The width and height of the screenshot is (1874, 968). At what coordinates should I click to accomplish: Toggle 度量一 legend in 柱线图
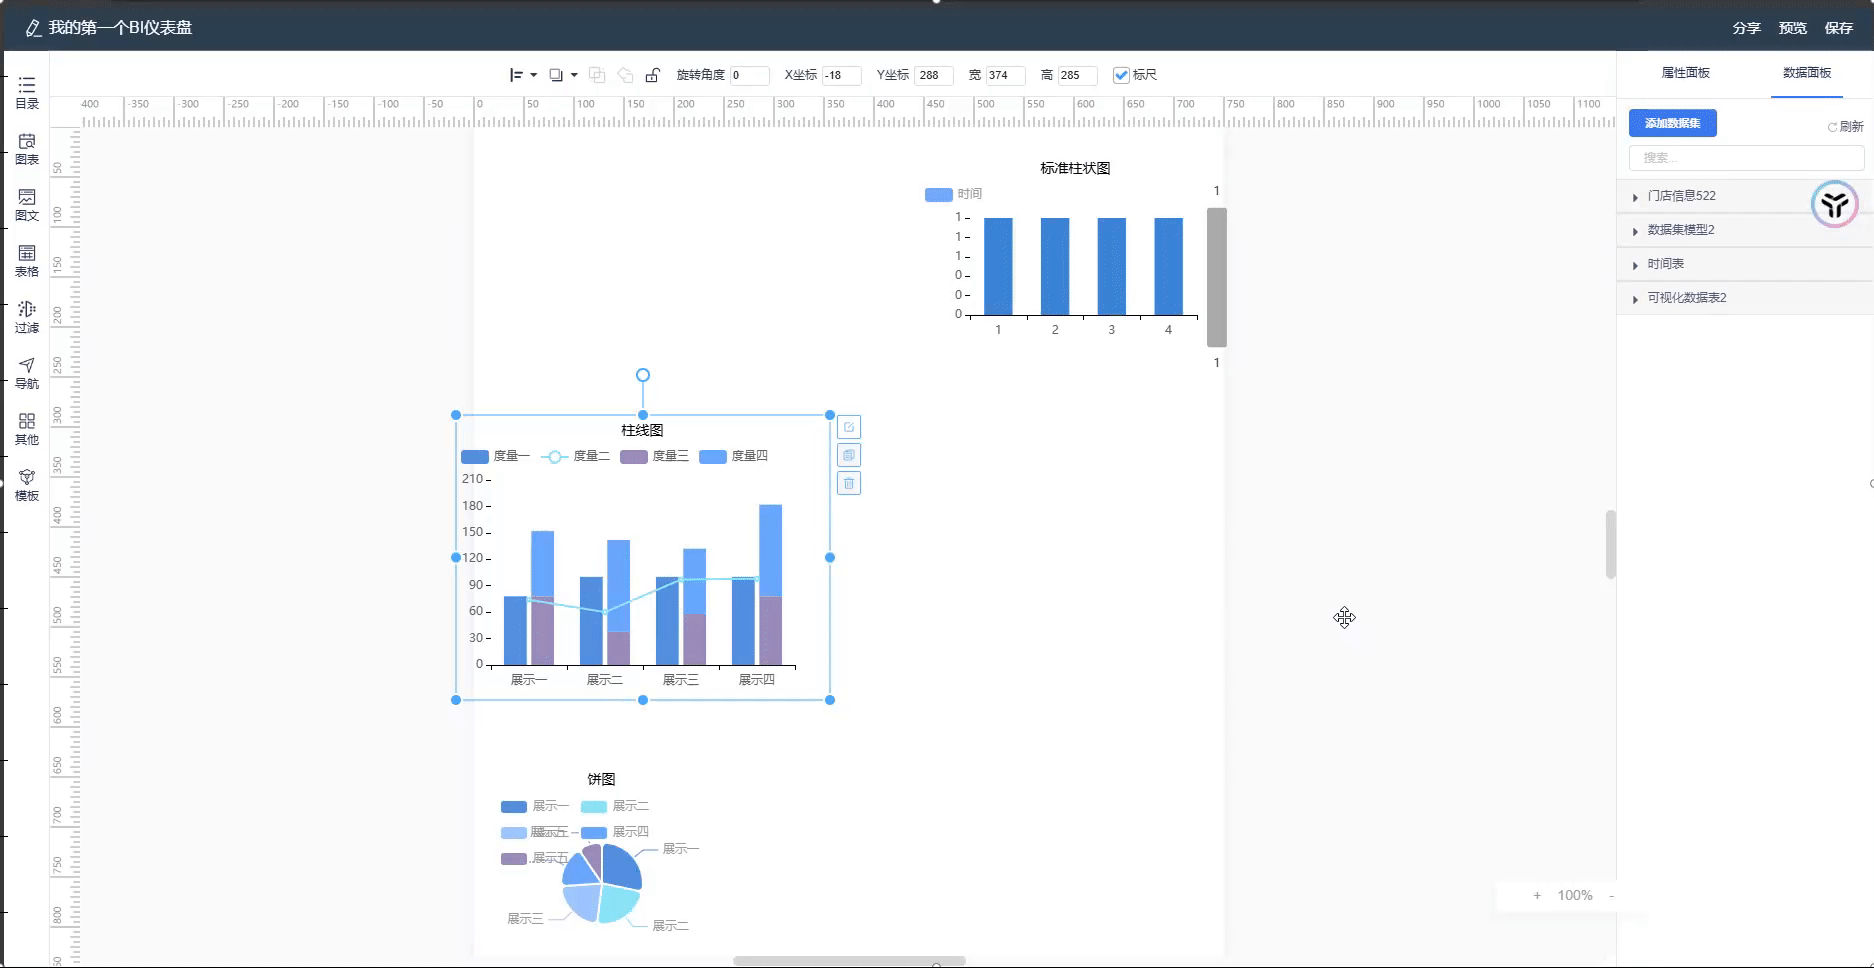tap(495, 456)
